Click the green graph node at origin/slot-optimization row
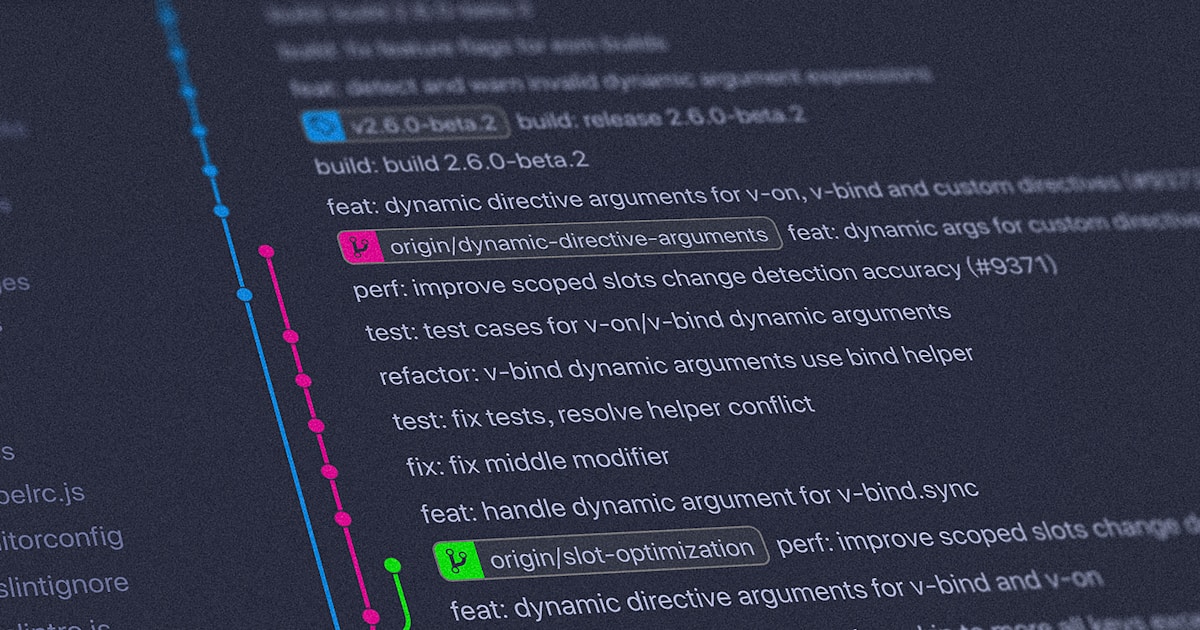The image size is (1200, 630). tap(393, 566)
